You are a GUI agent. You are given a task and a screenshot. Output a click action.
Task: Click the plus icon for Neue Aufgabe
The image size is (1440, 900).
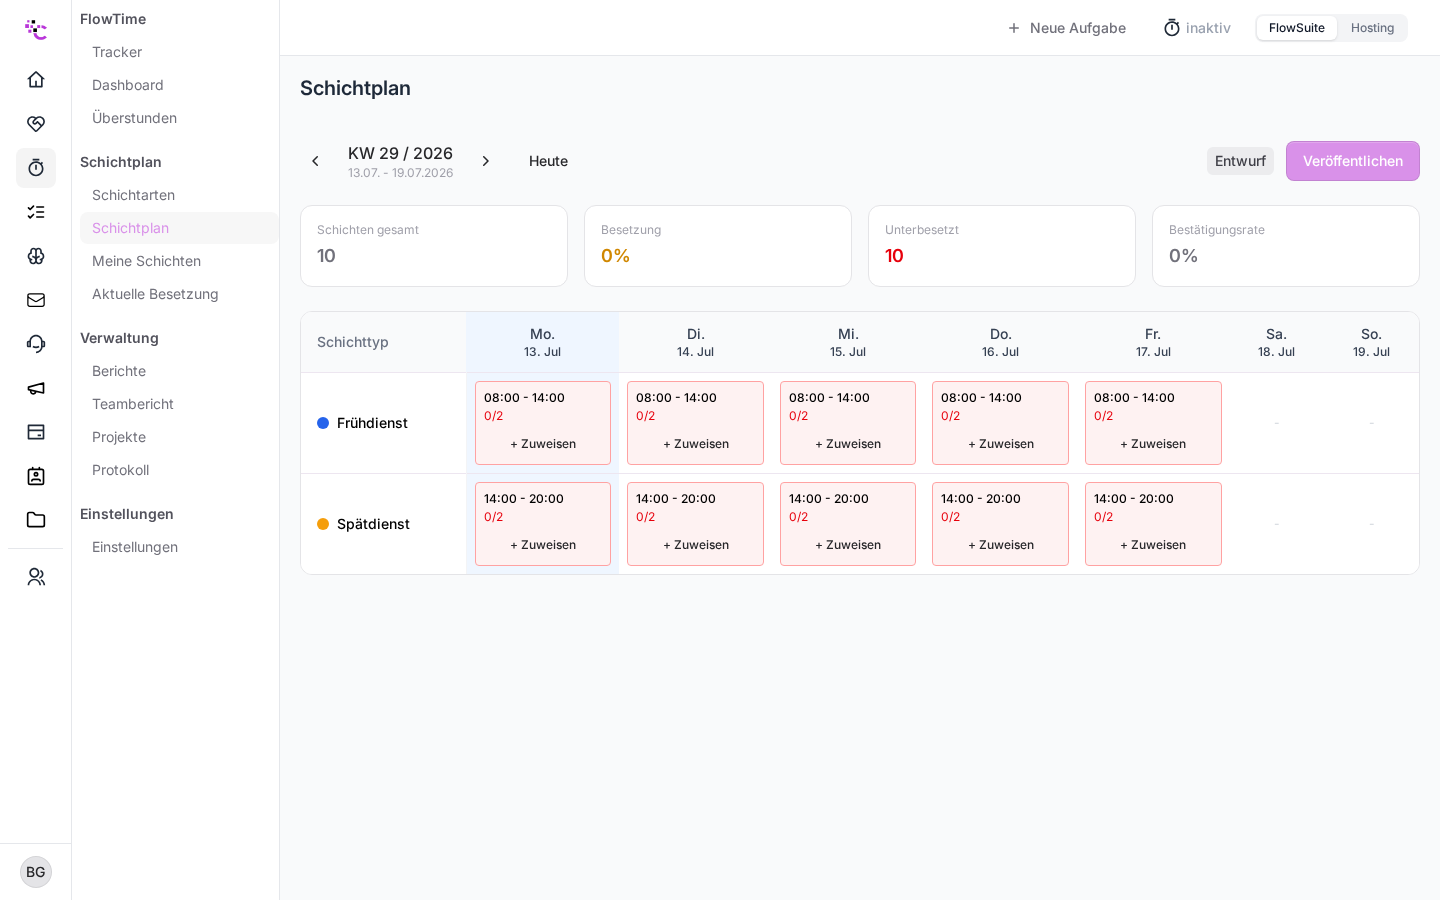tap(1014, 28)
